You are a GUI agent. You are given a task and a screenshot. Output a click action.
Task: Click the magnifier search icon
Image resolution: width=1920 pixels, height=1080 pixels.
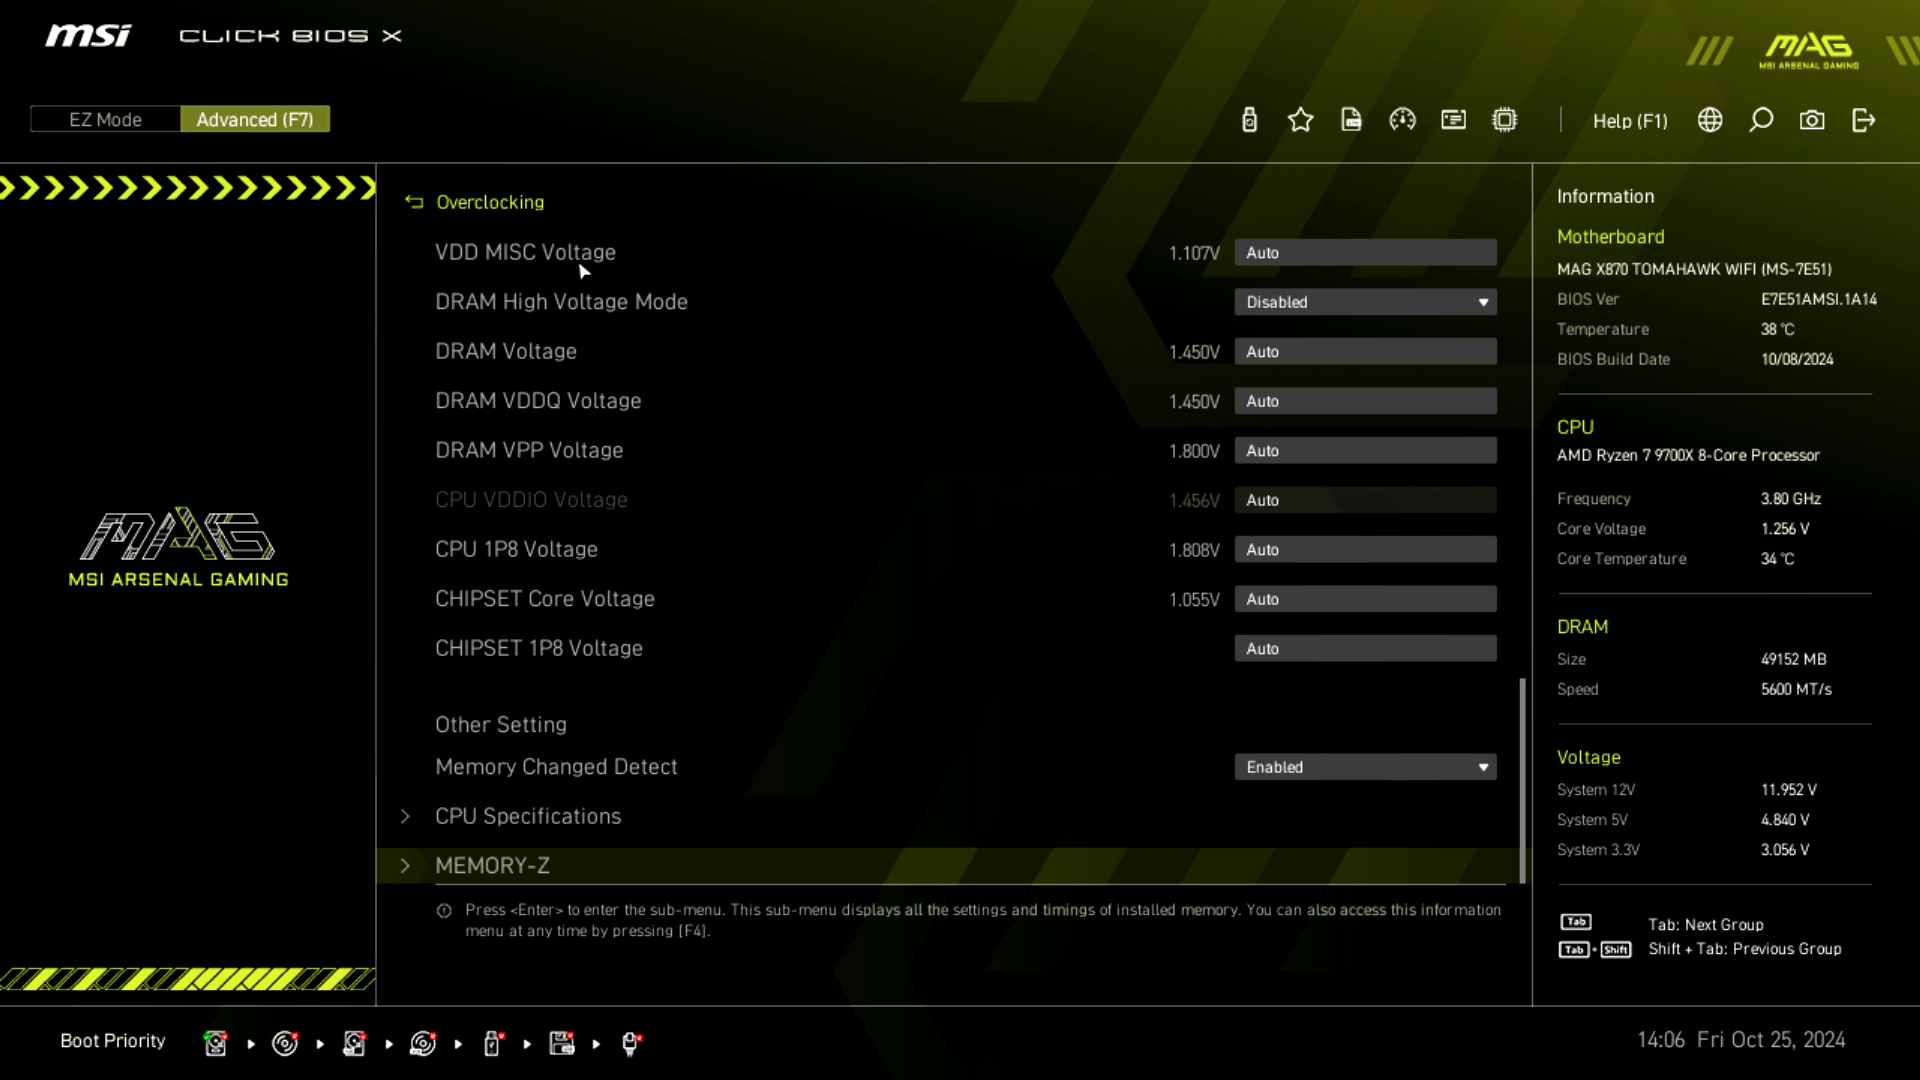1761,120
